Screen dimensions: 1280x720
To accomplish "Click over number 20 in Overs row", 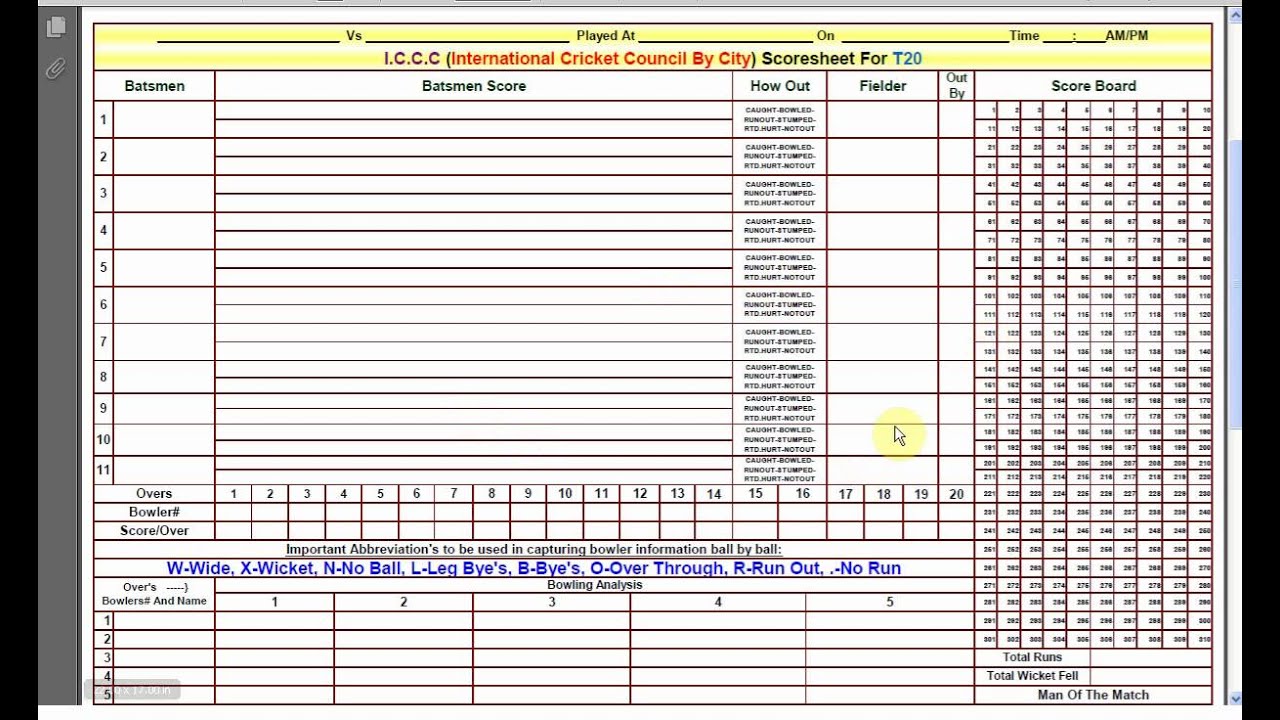I will 956,494.
